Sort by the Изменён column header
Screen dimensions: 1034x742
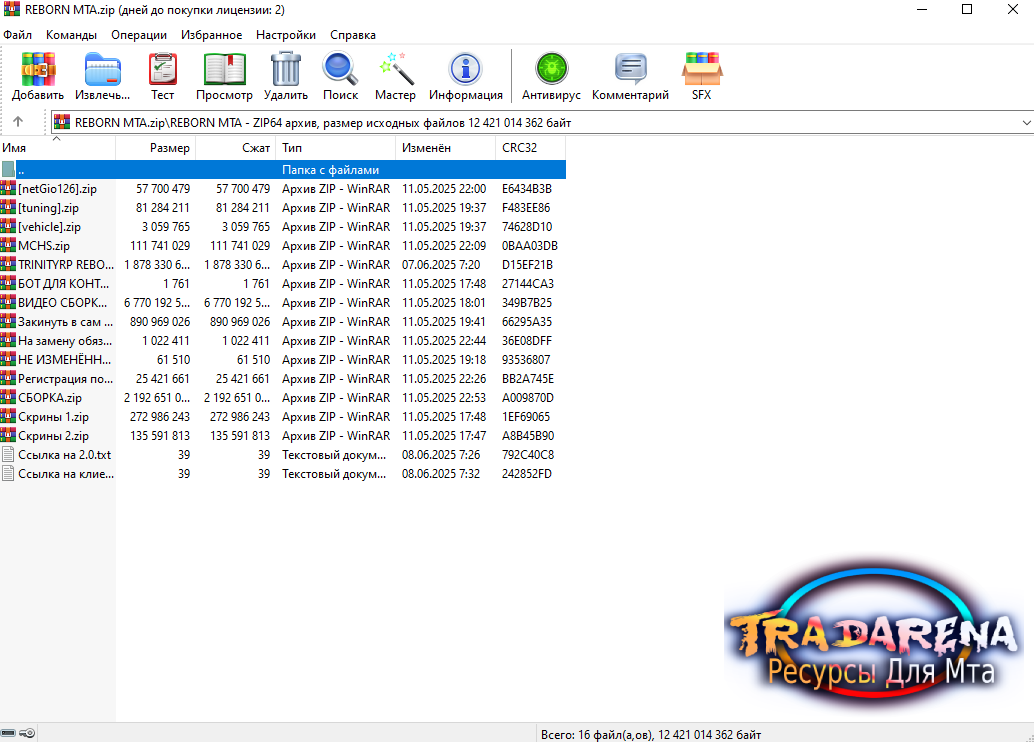445,148
